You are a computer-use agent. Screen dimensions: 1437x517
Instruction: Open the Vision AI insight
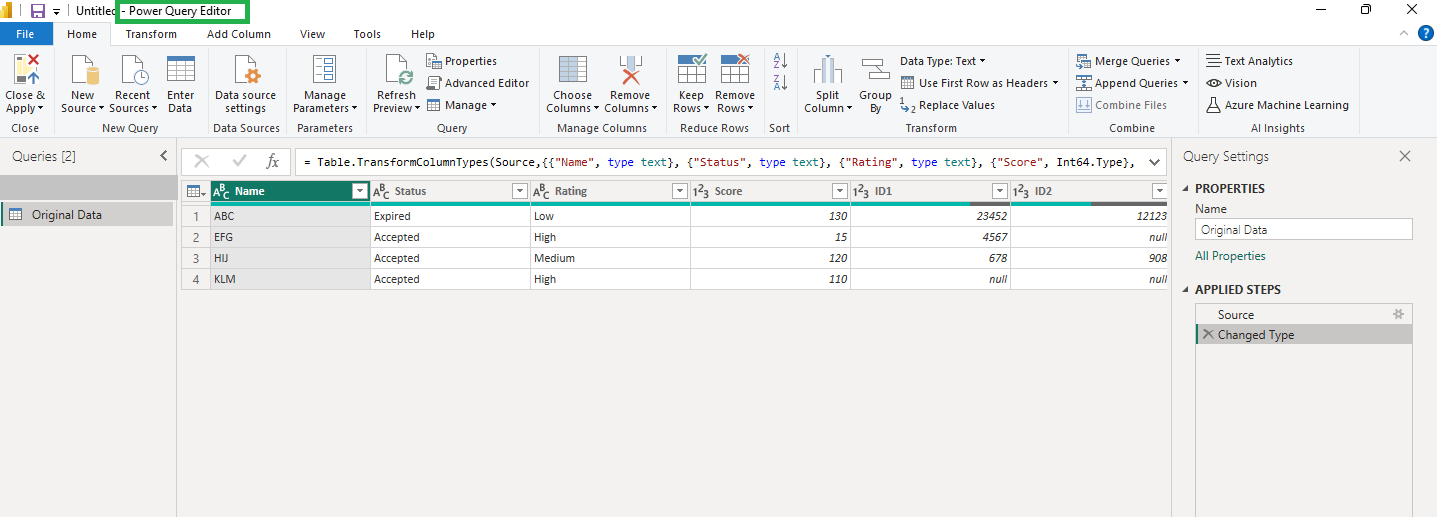click(x=1231, y=83)
